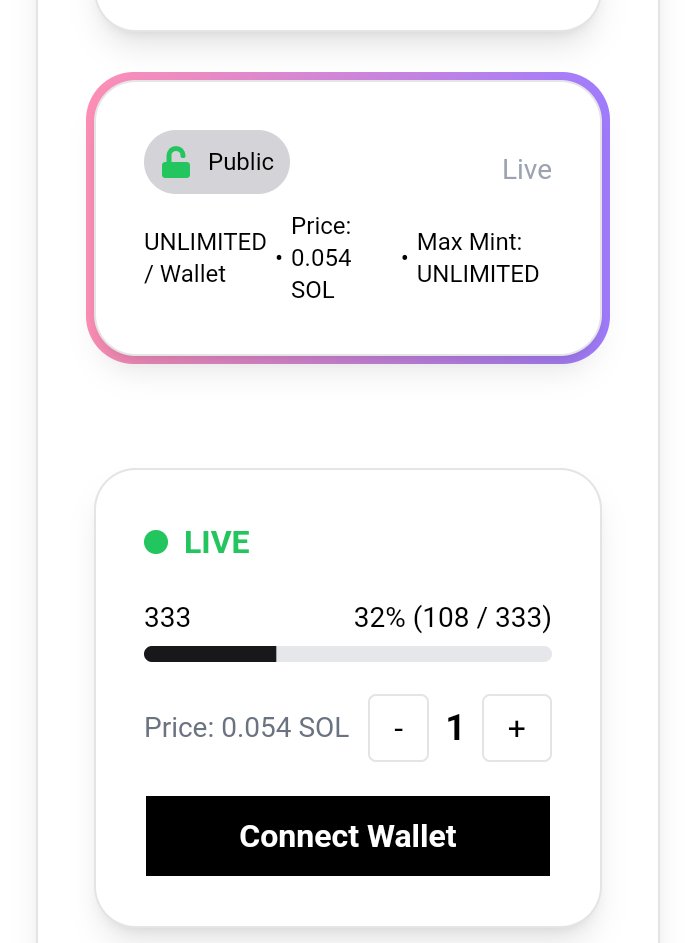Click the Price 0.054 SOL text in the Public card

(x=321, y=258)
